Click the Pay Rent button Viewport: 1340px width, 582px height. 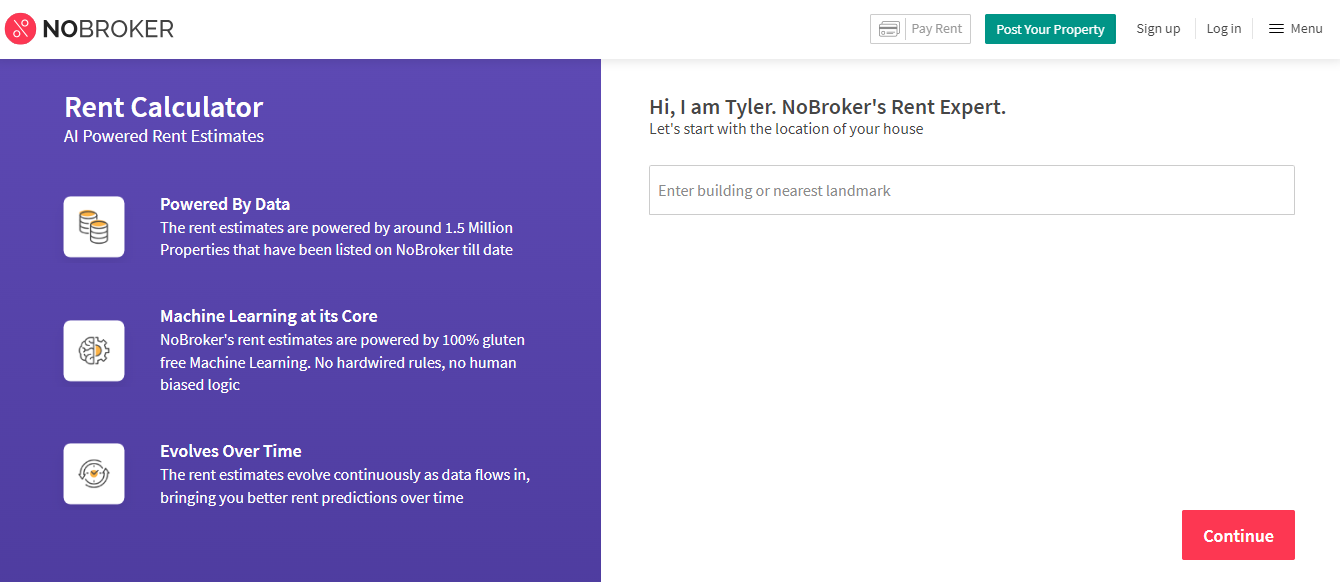click(x=920, y=29)
